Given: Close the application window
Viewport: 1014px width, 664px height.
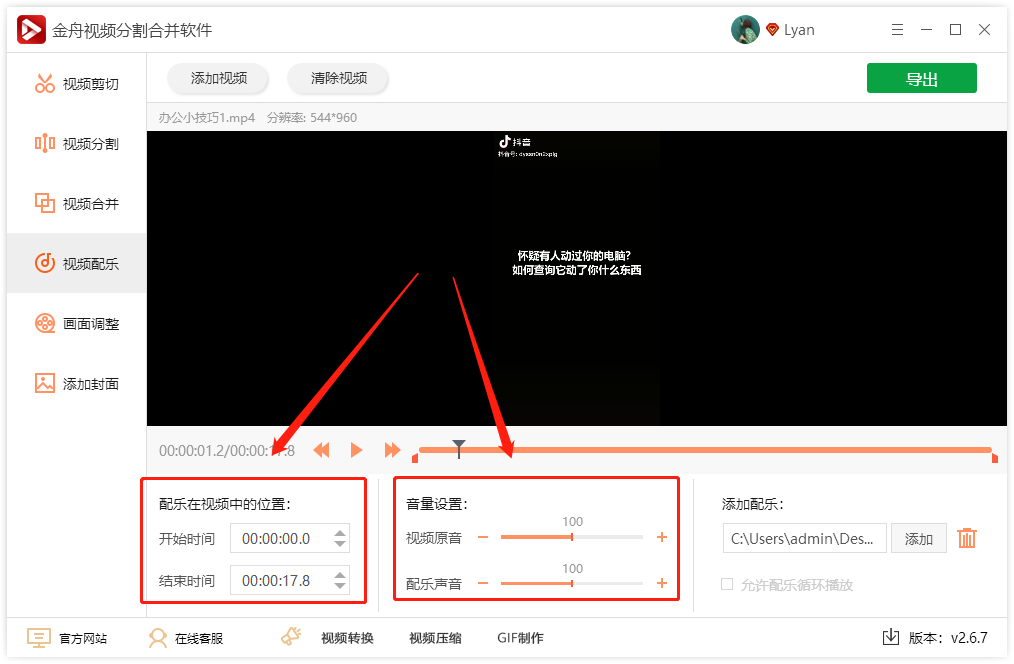Looking at the screenshot, I should (984, 30).
